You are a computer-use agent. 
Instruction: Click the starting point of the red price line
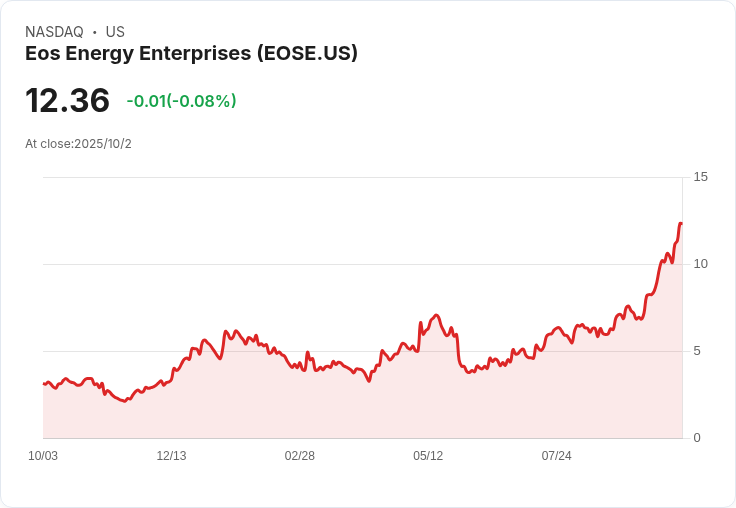(x=43, y=384)
